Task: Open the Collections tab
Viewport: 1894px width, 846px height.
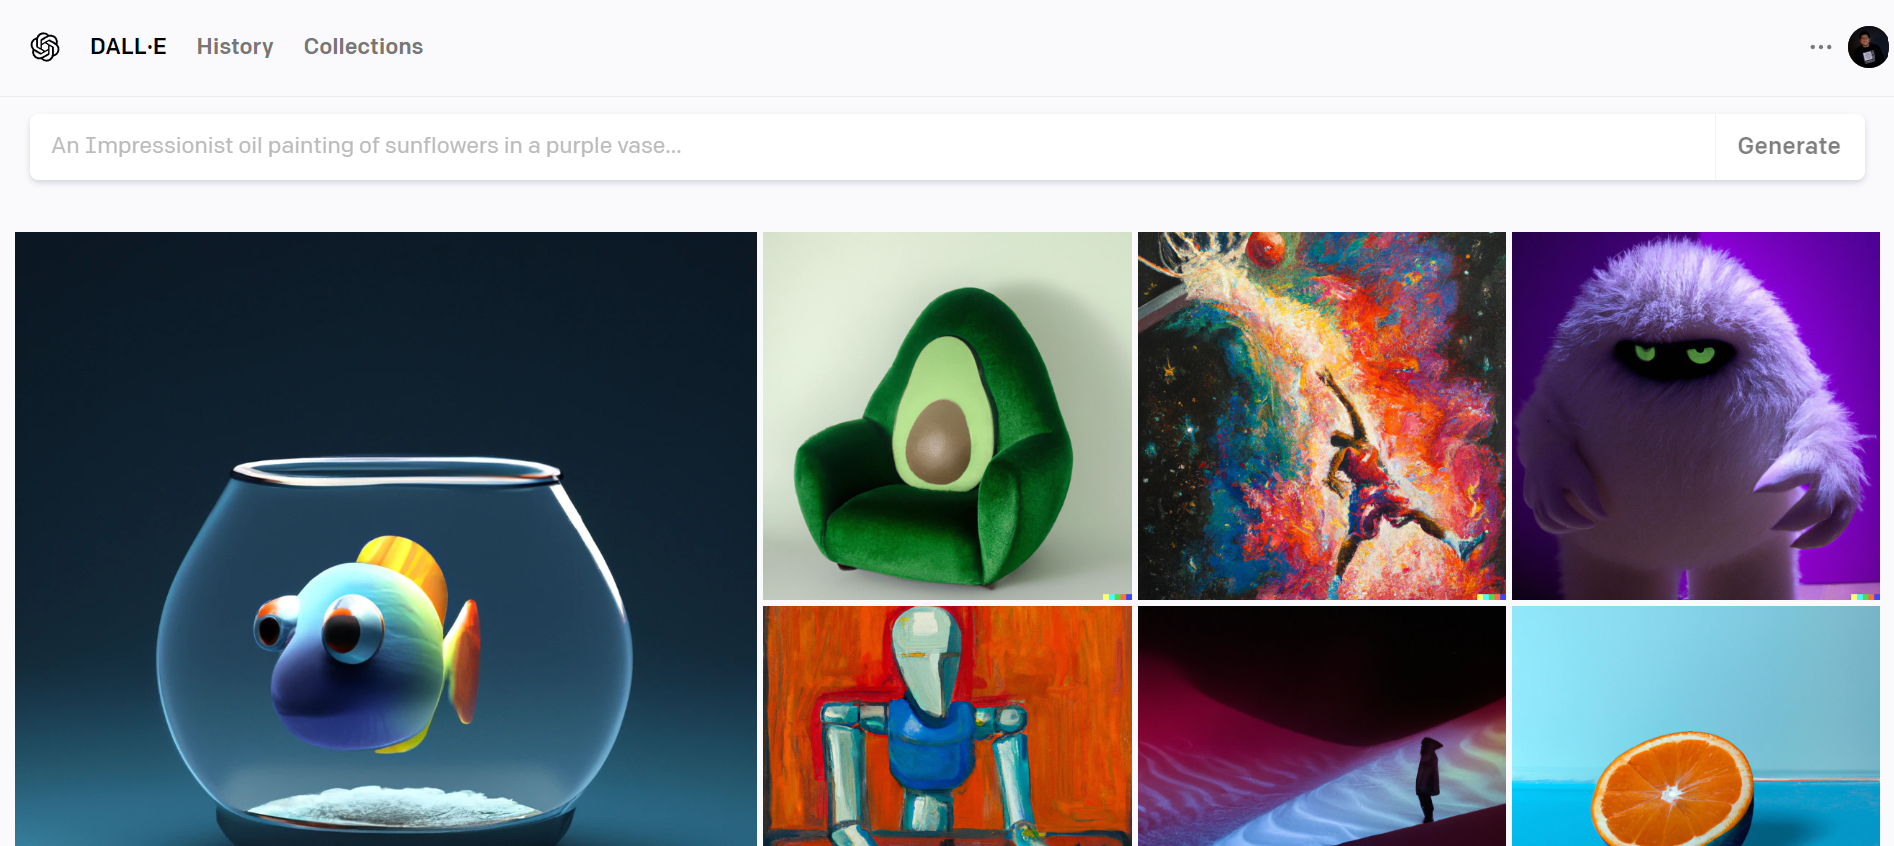Action: tap(363, 47)
